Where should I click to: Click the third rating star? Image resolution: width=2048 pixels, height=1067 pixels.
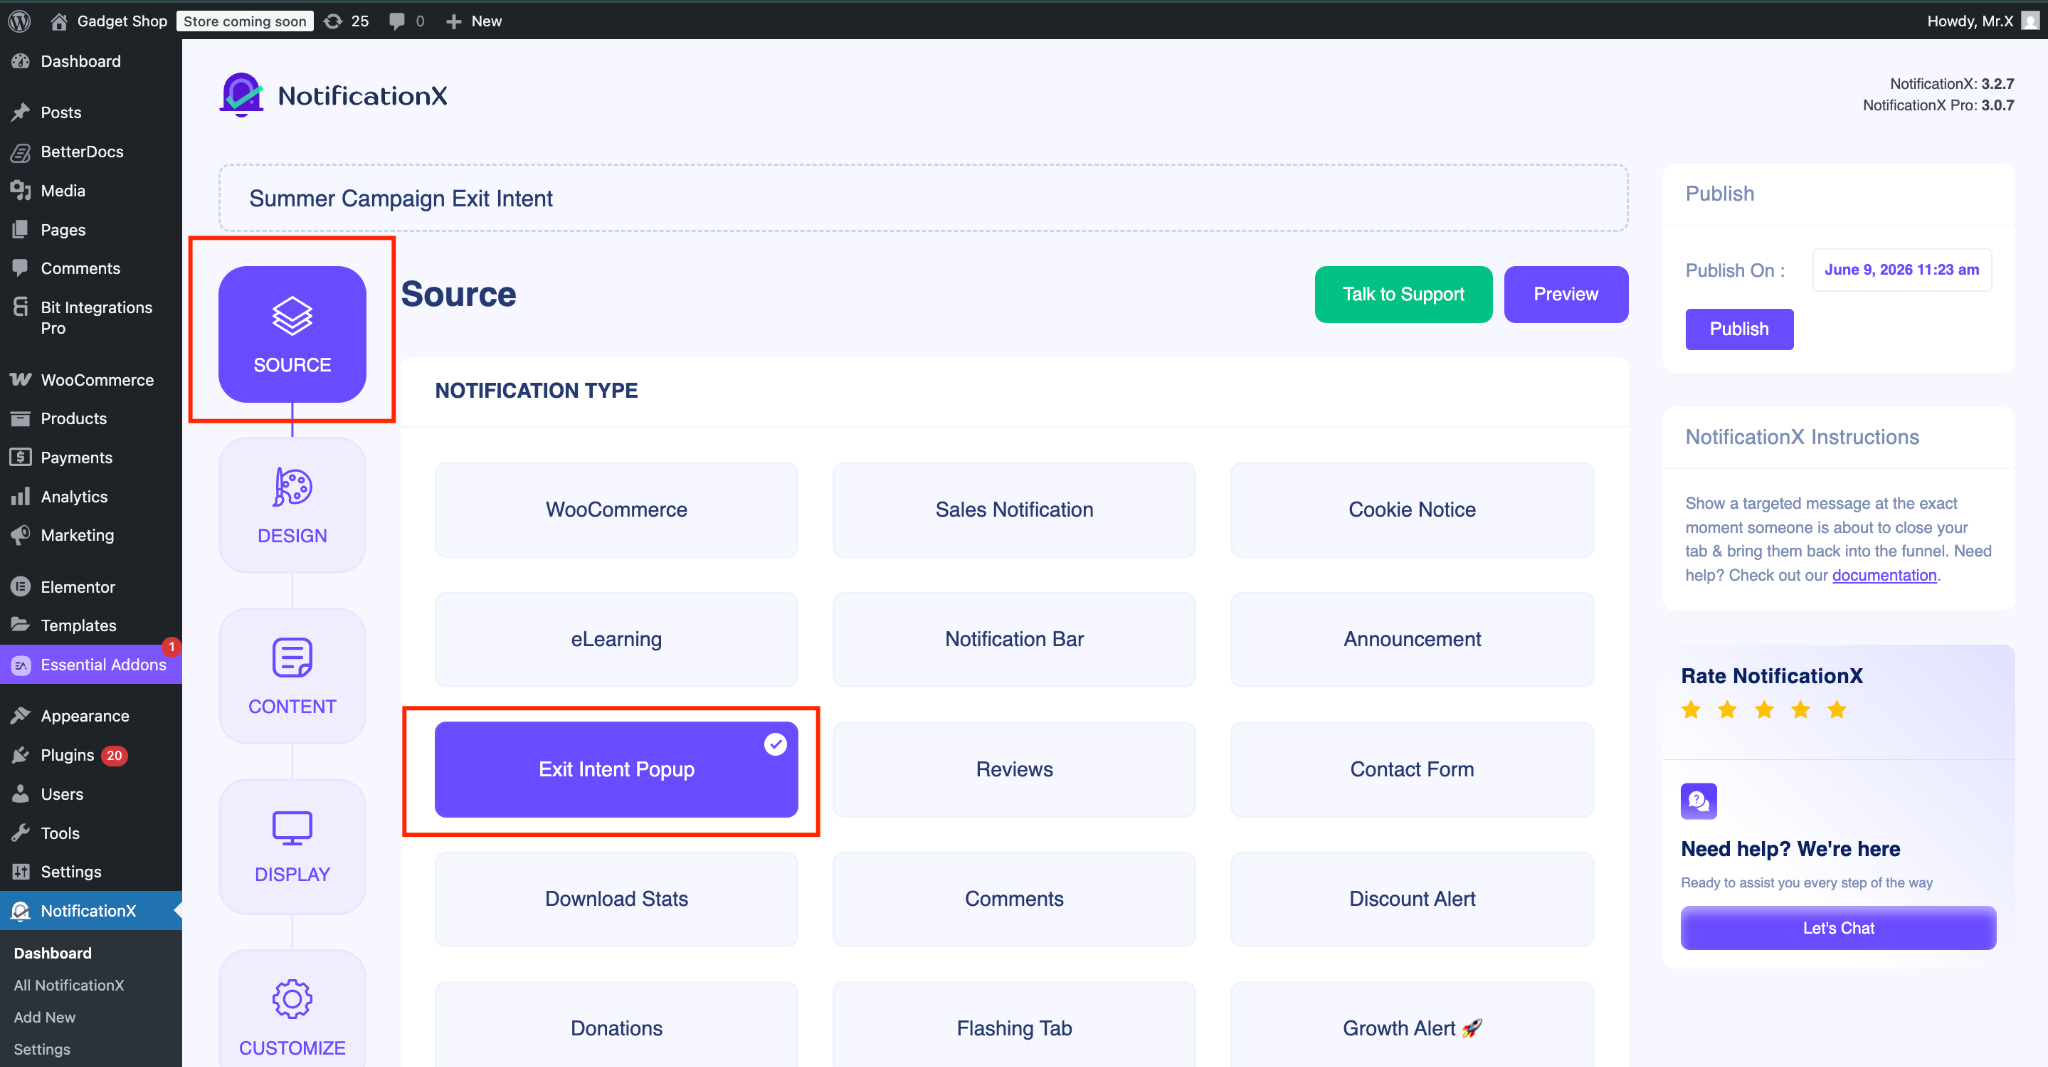tap(1764, 710)
